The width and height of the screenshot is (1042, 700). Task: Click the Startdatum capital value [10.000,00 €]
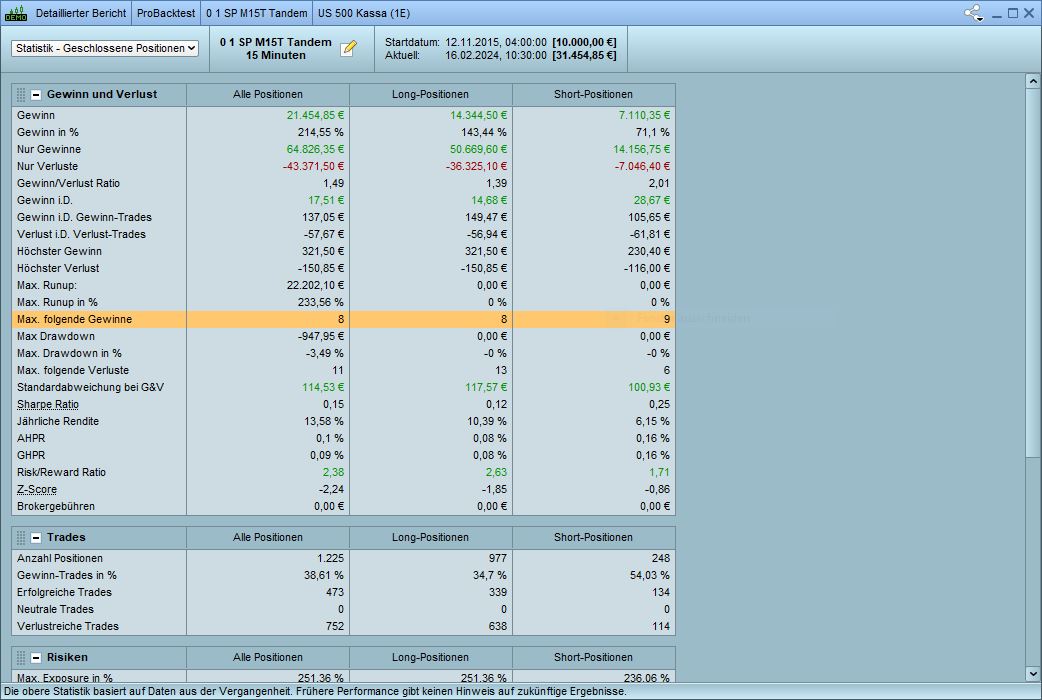584,42
